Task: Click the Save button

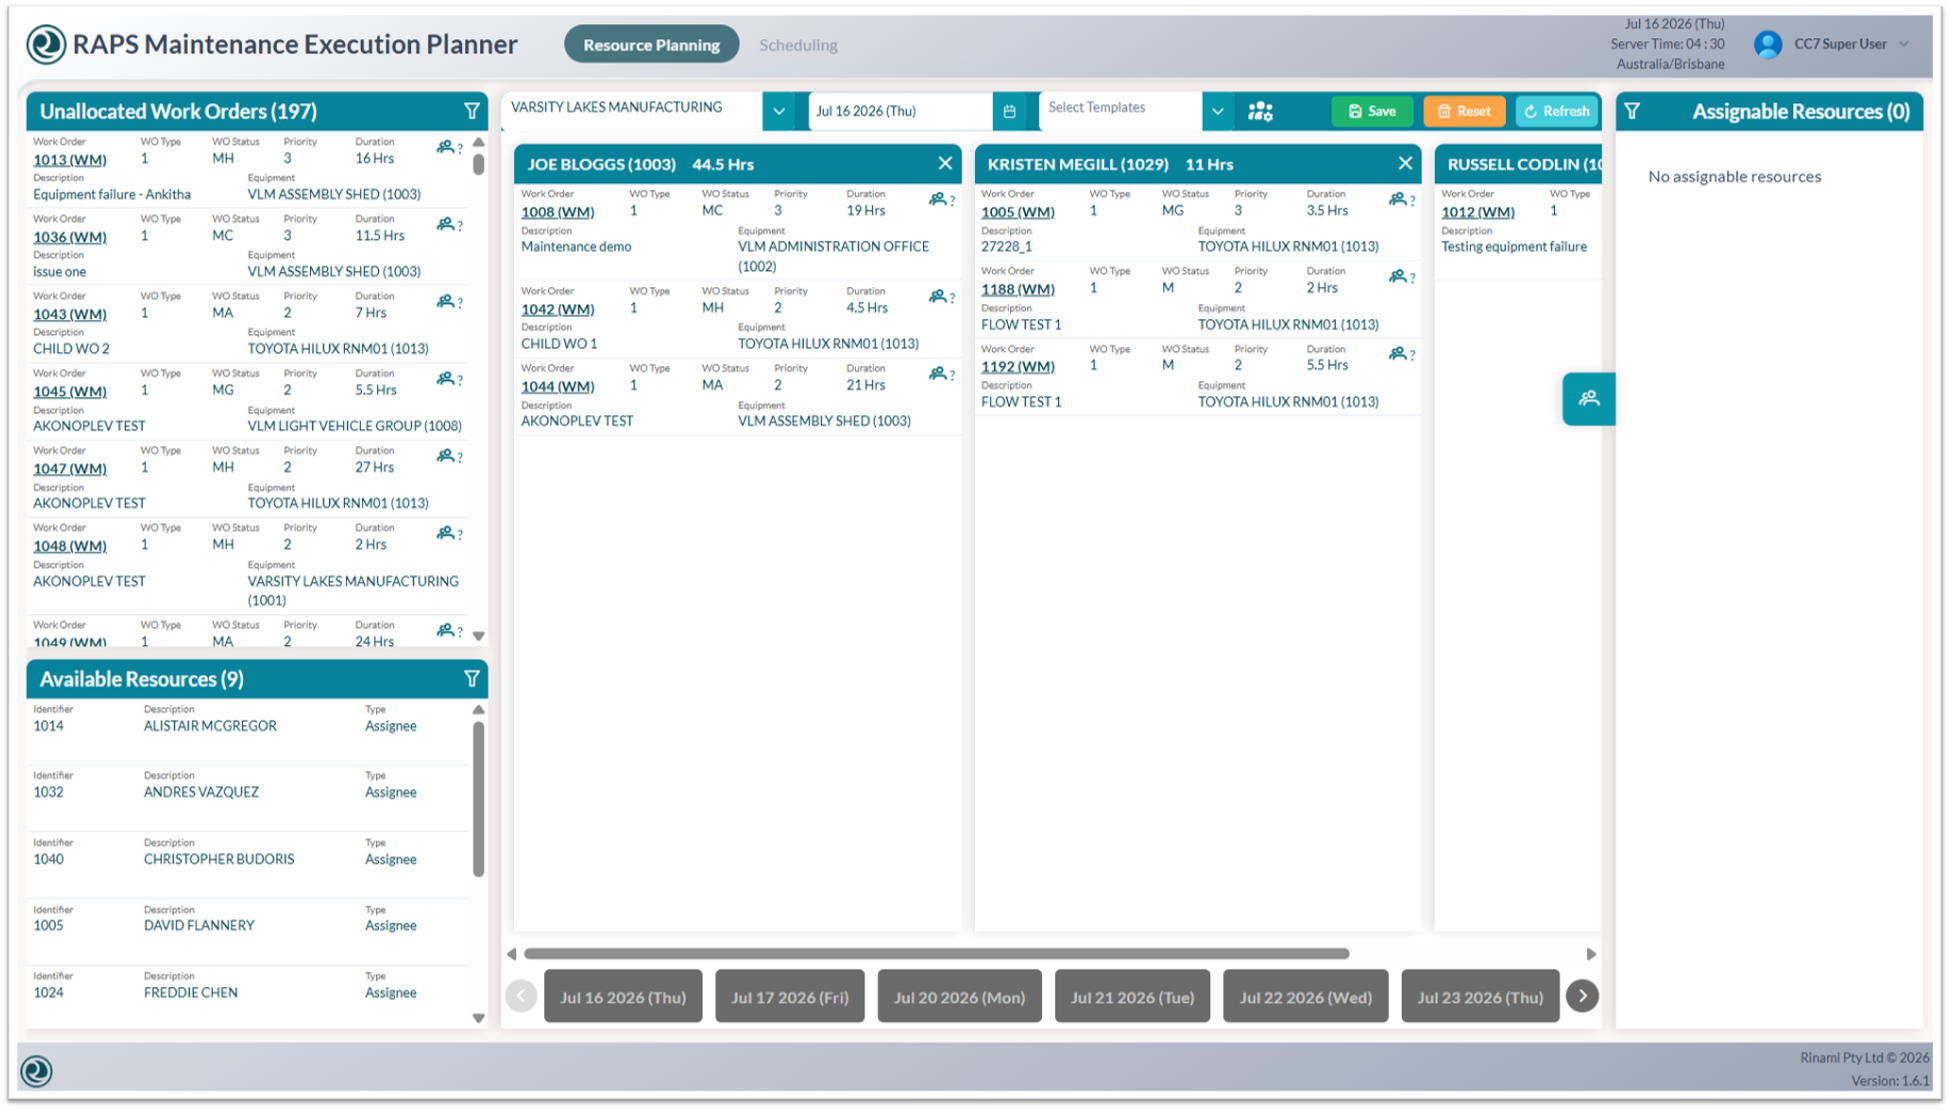Action: click(x=1371, y=111)
